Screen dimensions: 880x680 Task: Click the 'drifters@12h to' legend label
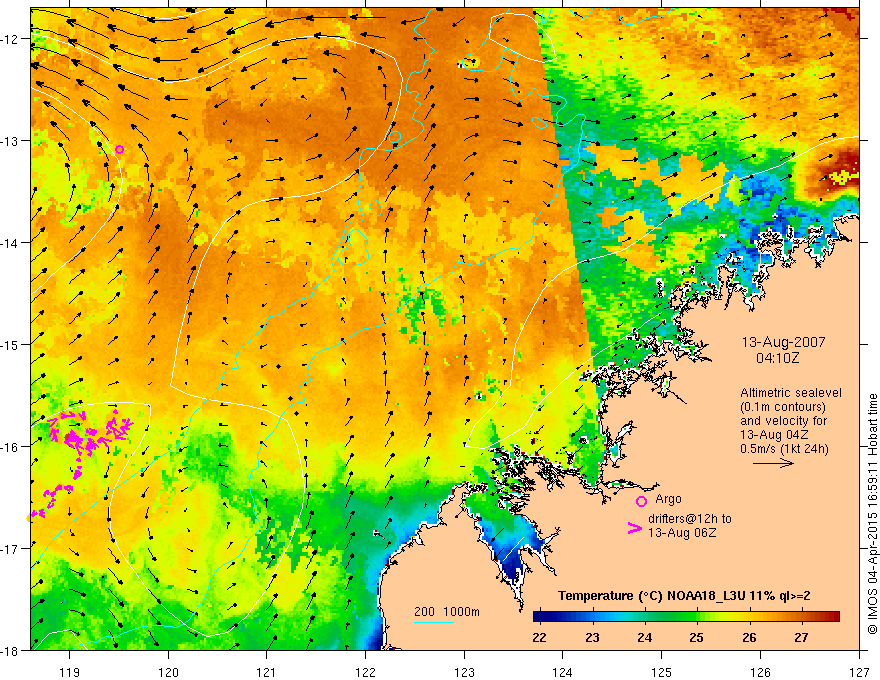pyautogui.click(x=690, y=519)
